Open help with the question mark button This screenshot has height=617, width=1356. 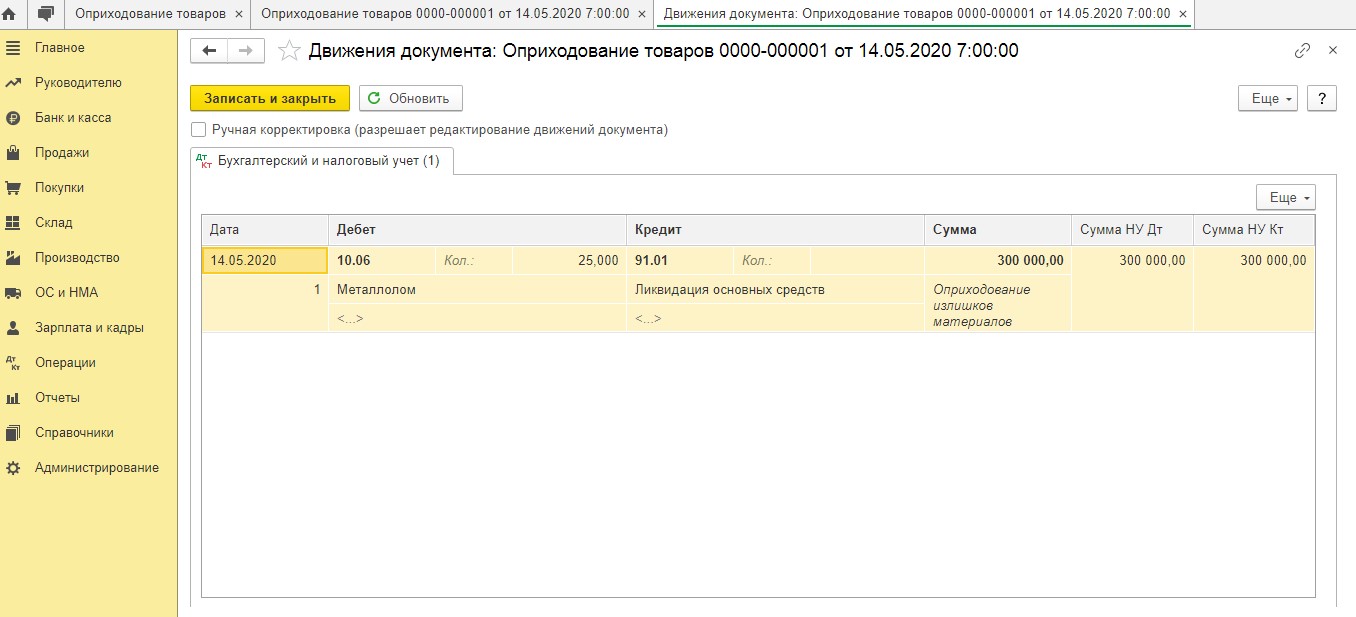click(x=1321, y=98)
